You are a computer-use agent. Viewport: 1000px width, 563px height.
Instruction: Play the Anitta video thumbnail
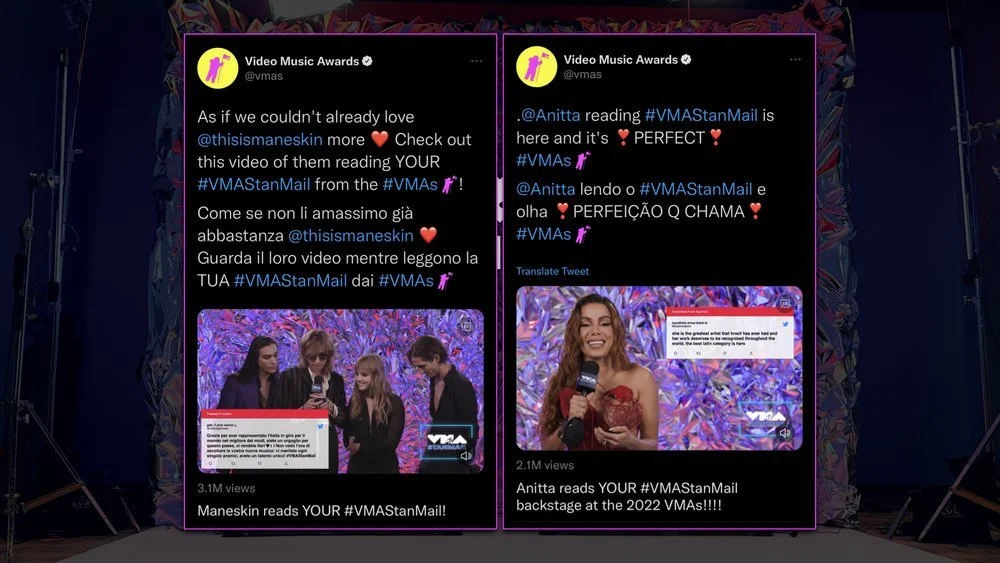(x=659, y=369)
